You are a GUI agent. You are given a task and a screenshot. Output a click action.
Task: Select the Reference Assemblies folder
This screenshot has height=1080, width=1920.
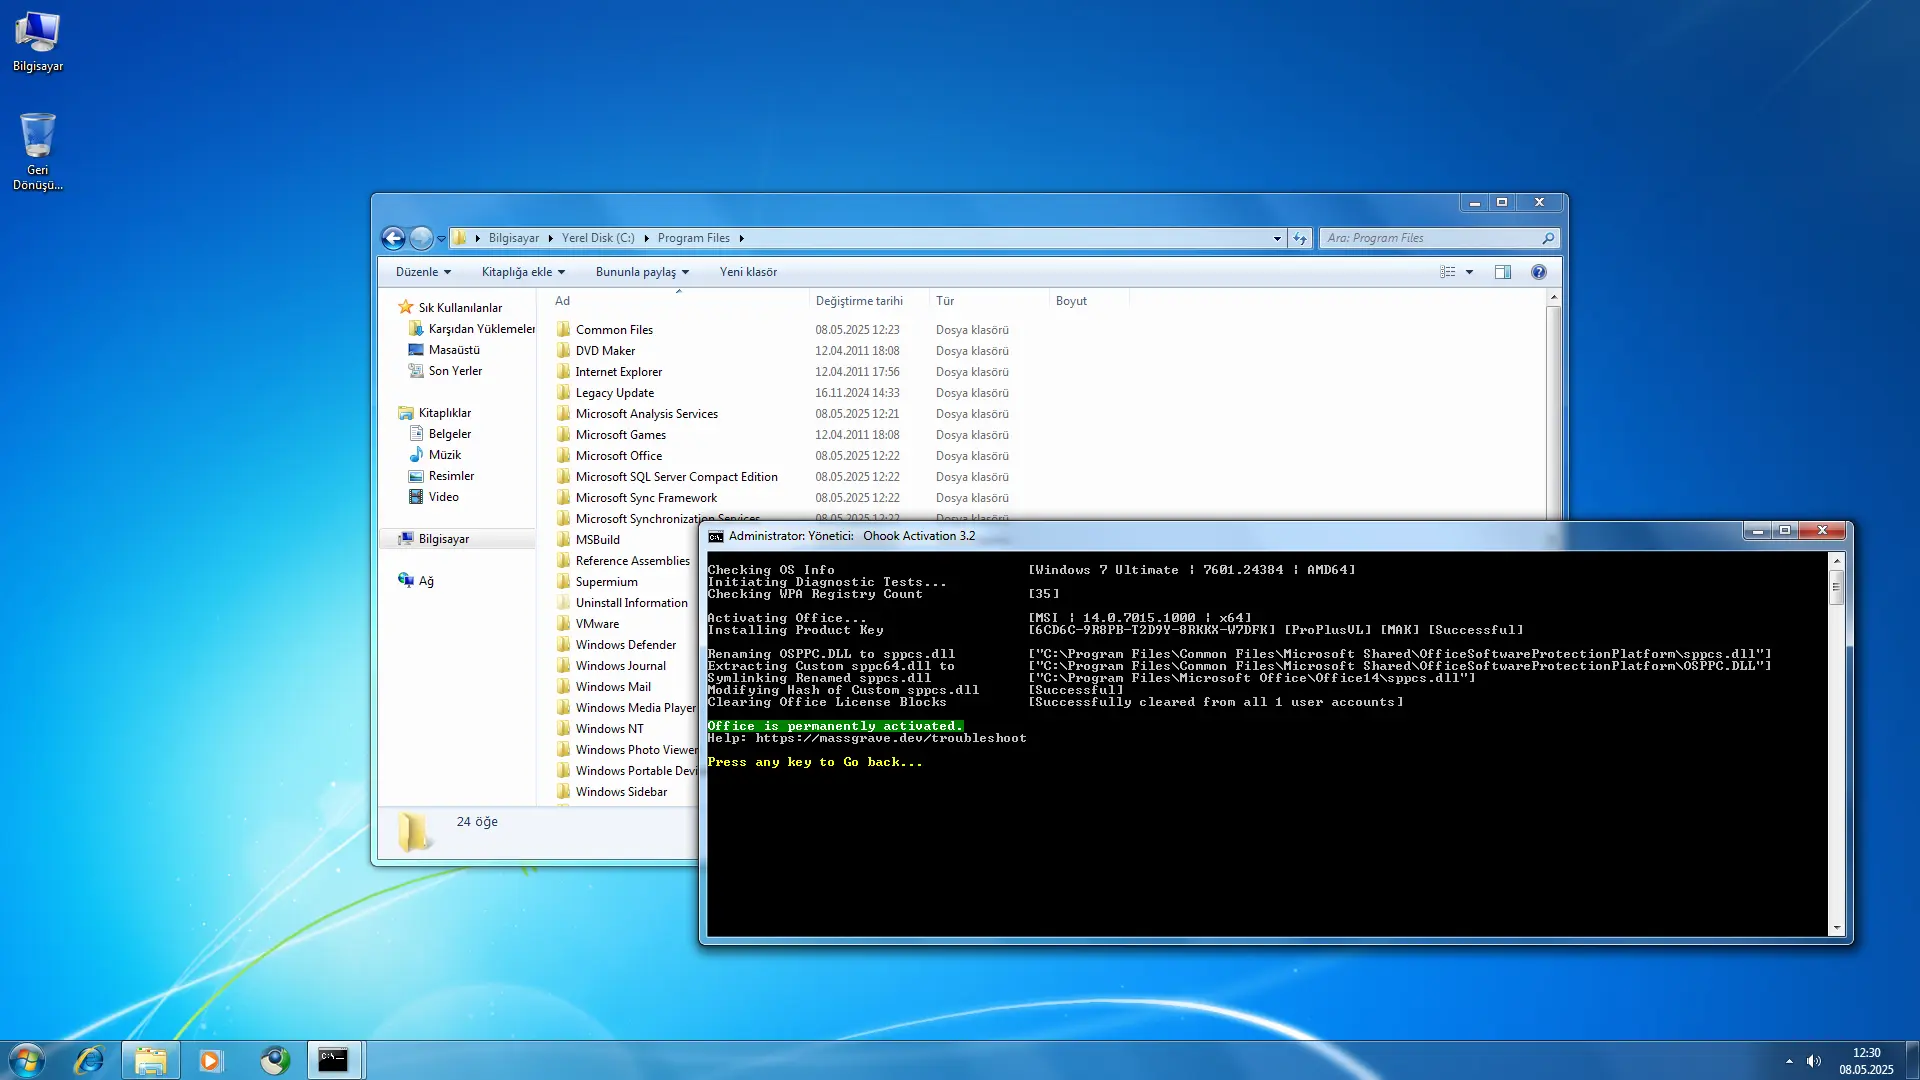pyautogui.click(x=632, y=561)
